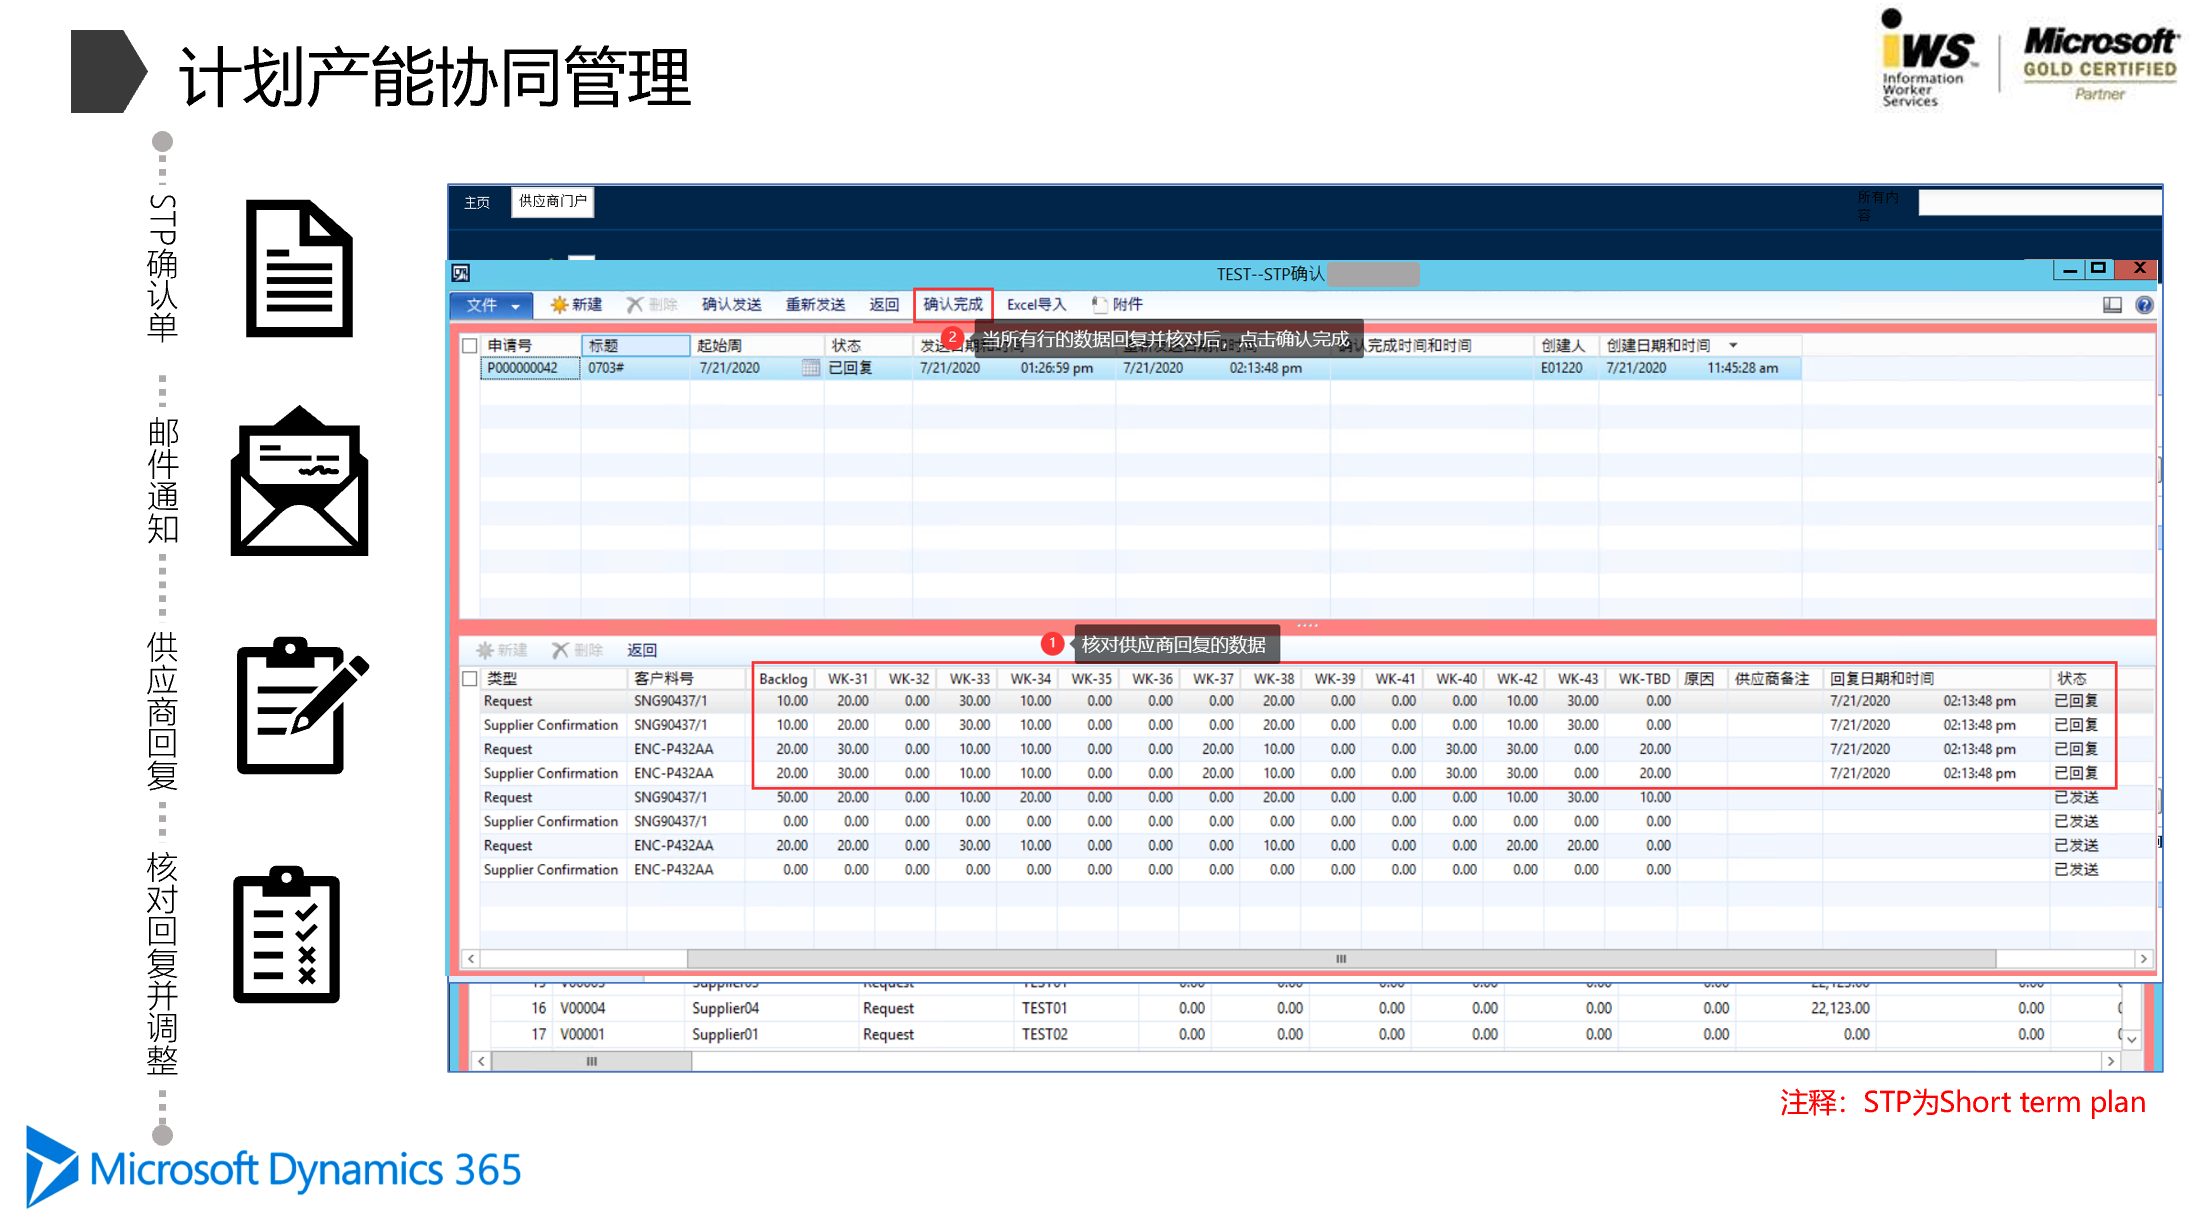Click the Excel导入 button
The width and height of the screenshot is (2196, 1231).
pos(1036,305)
